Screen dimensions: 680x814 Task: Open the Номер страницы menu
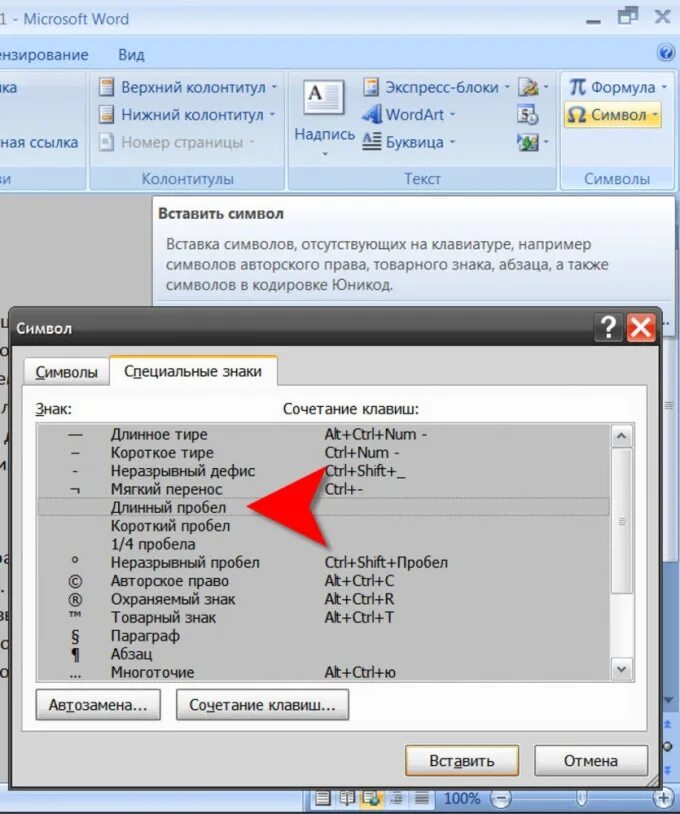(176, 142)
